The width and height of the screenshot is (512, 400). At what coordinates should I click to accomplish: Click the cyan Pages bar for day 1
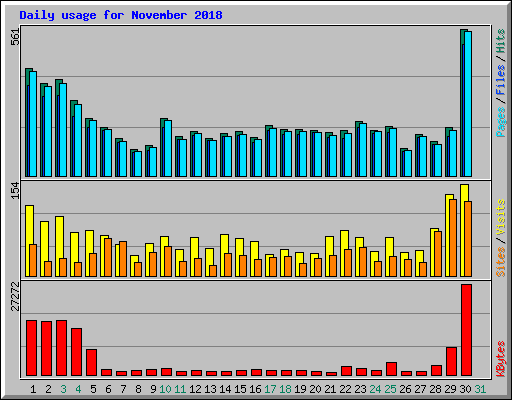tap(33, 124)
